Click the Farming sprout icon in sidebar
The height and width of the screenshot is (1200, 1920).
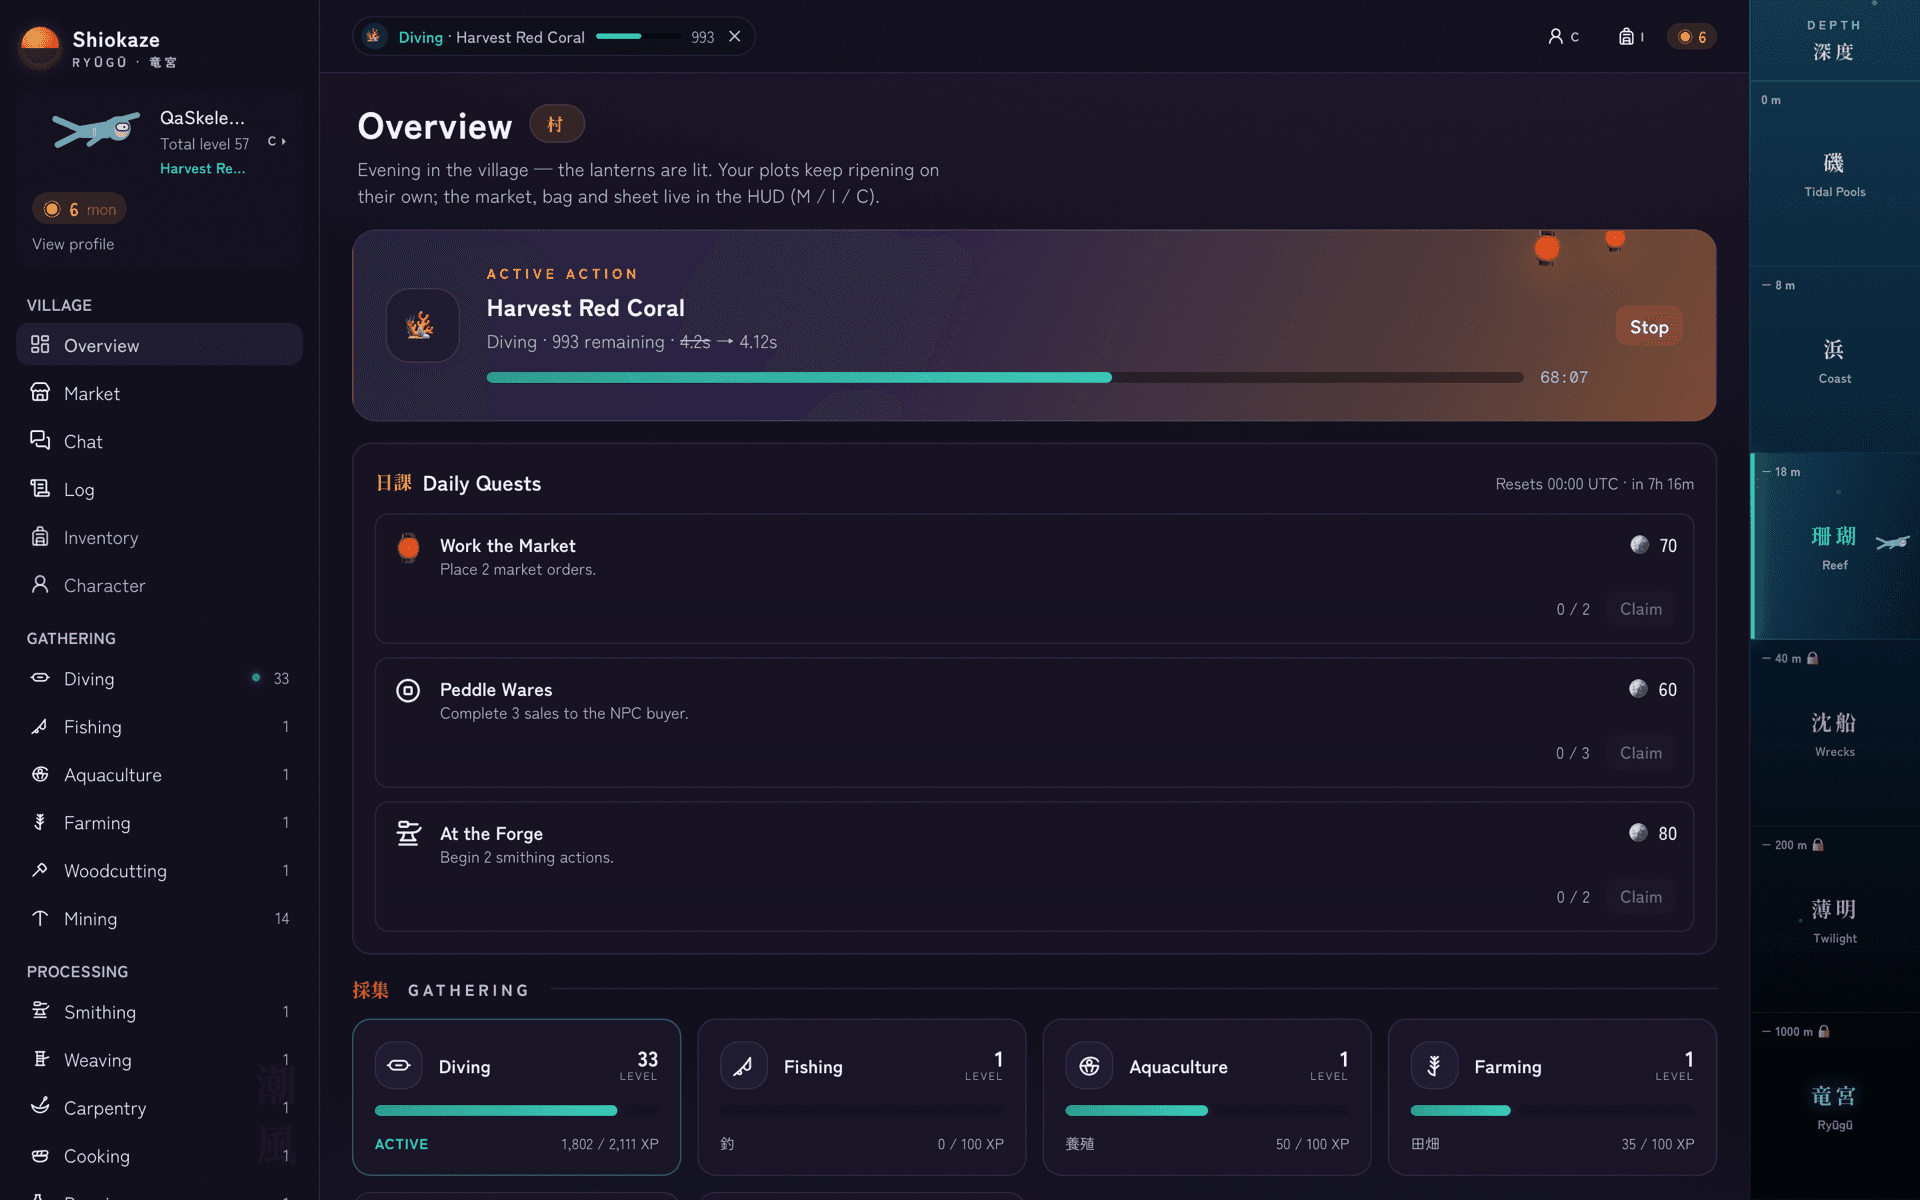pos(40,822)
